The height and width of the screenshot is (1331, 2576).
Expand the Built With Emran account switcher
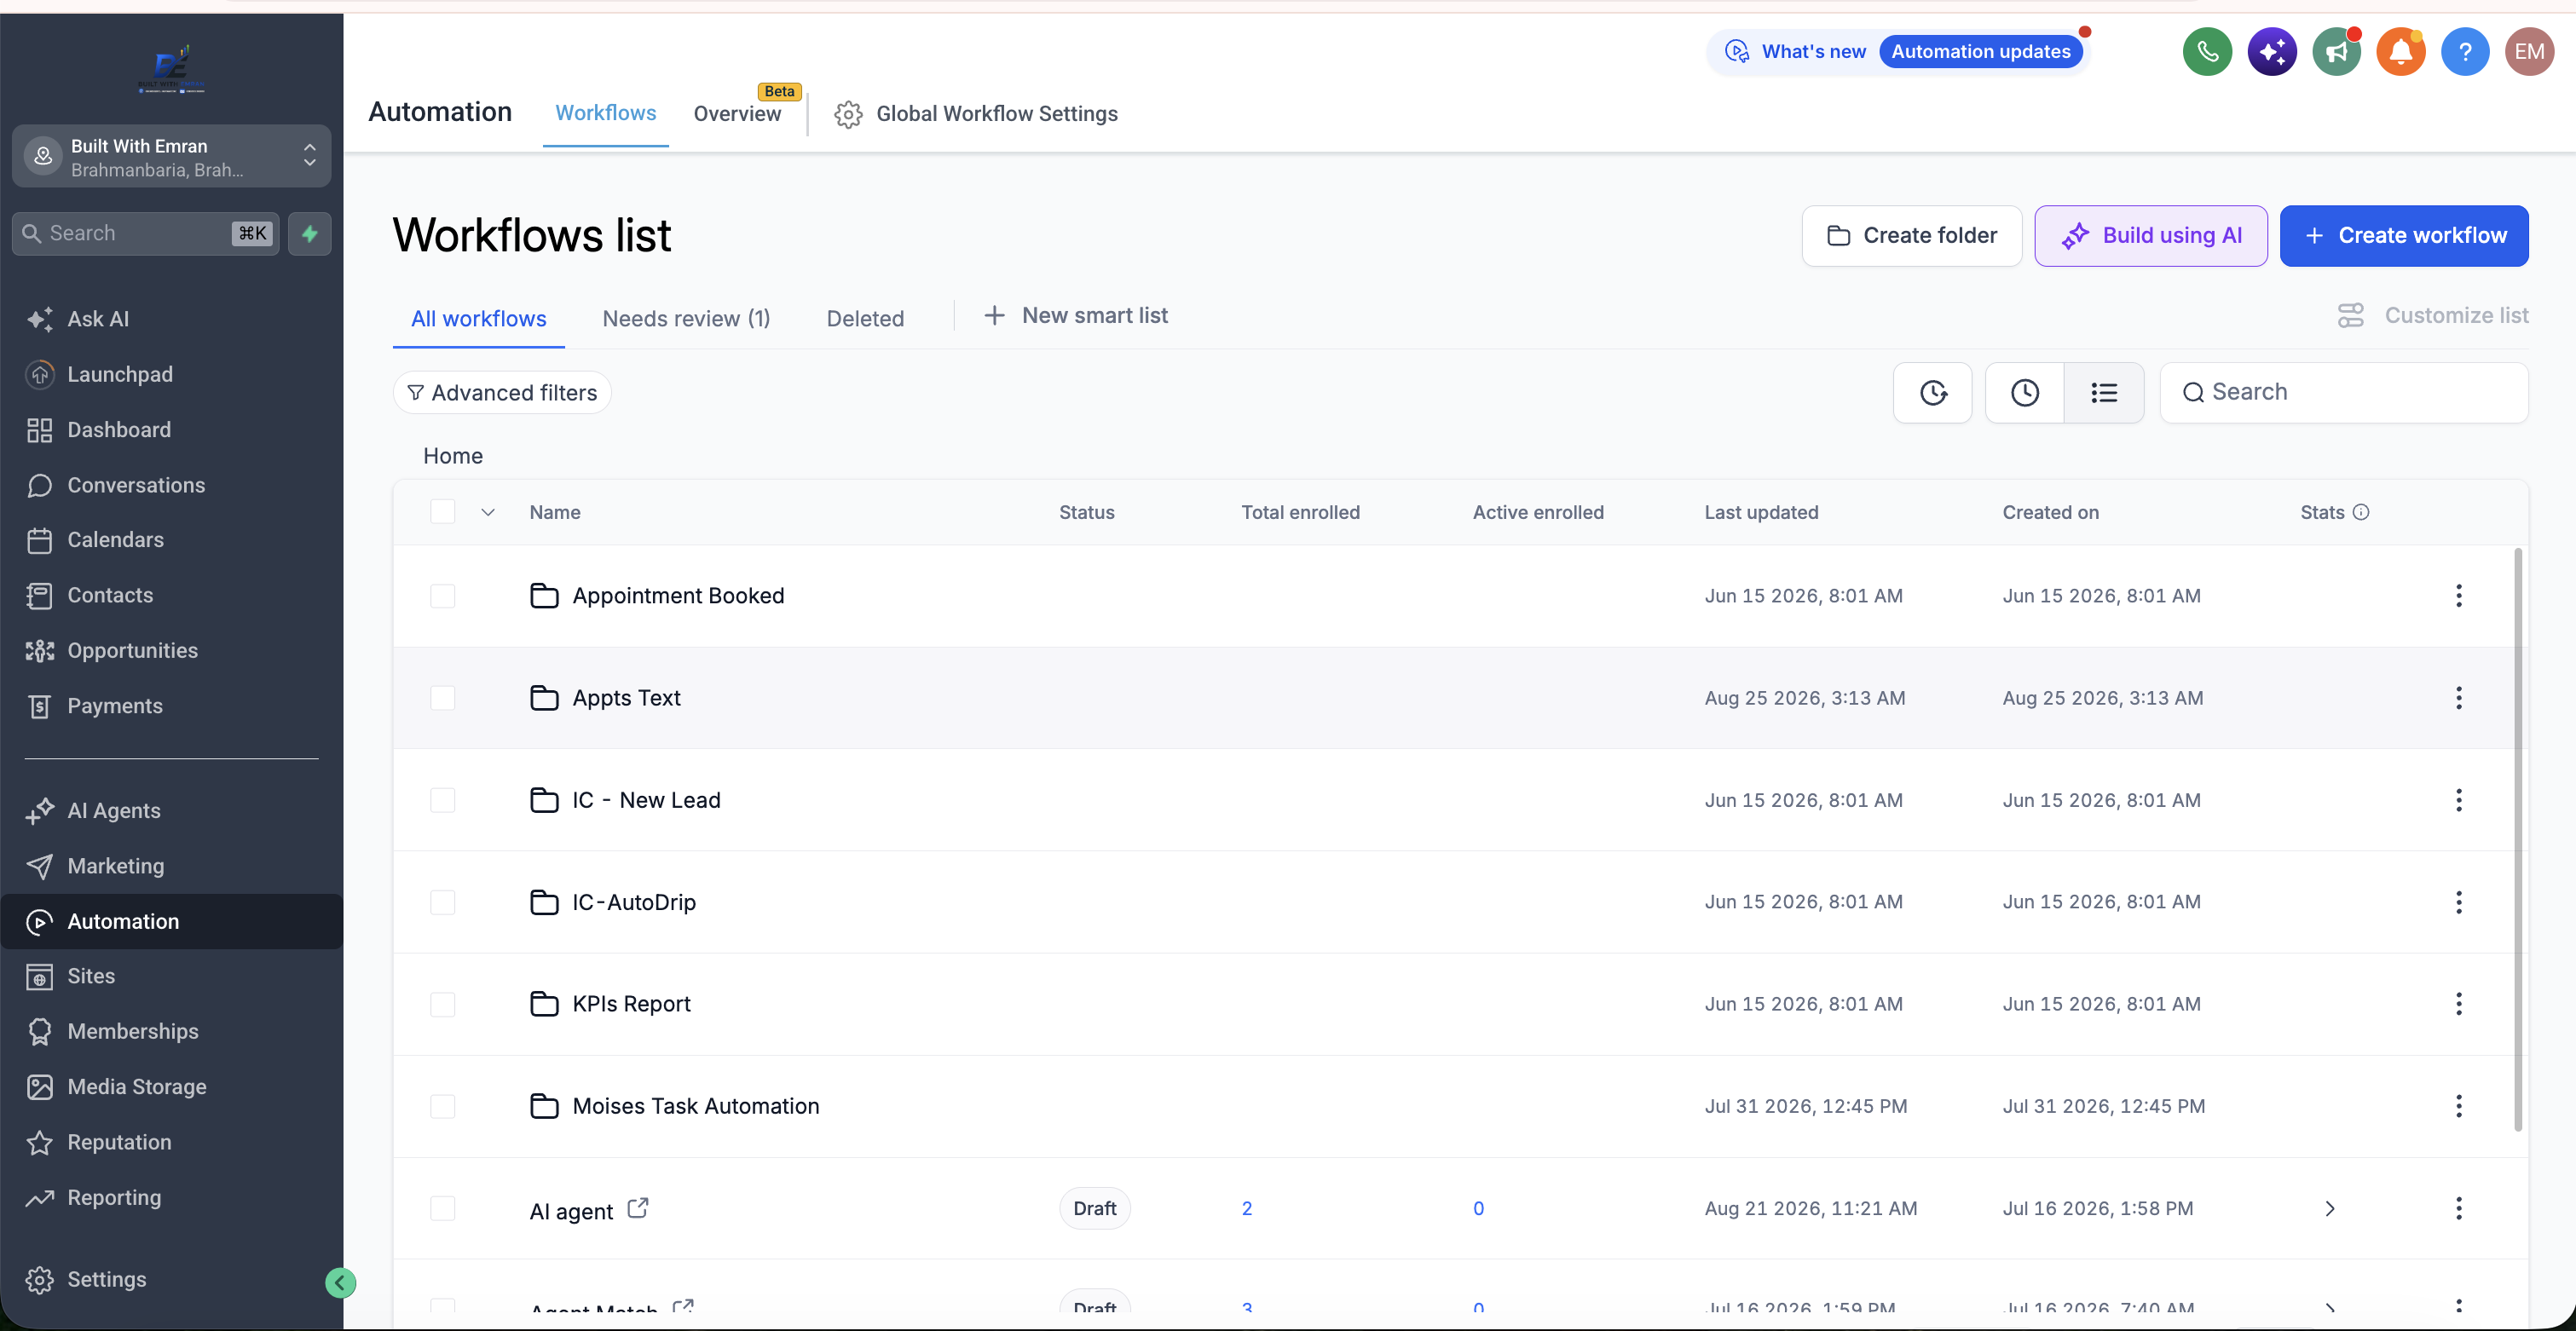point(171,157)
